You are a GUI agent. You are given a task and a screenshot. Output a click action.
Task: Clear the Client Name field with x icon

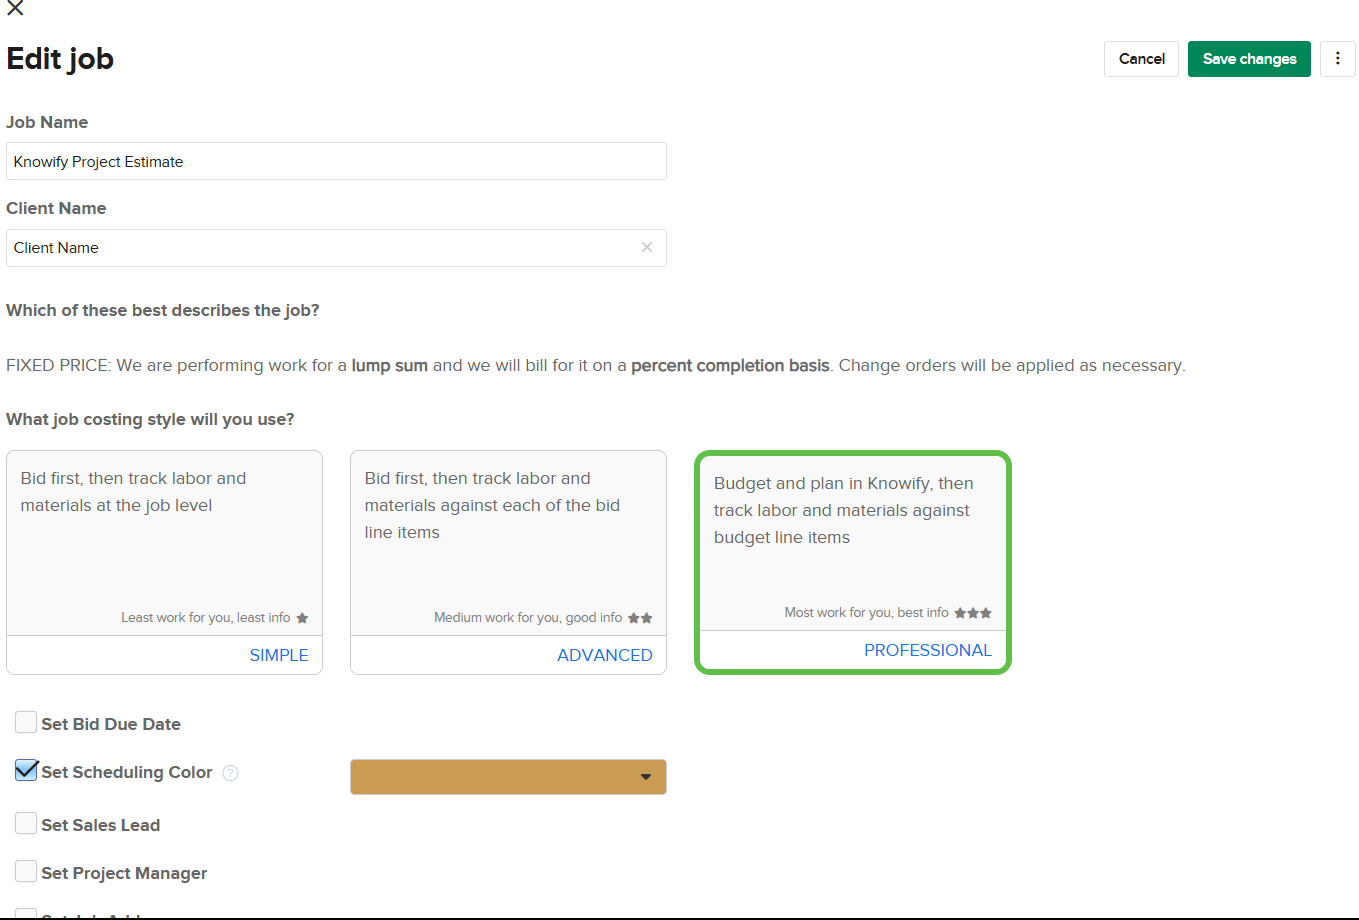647,247
